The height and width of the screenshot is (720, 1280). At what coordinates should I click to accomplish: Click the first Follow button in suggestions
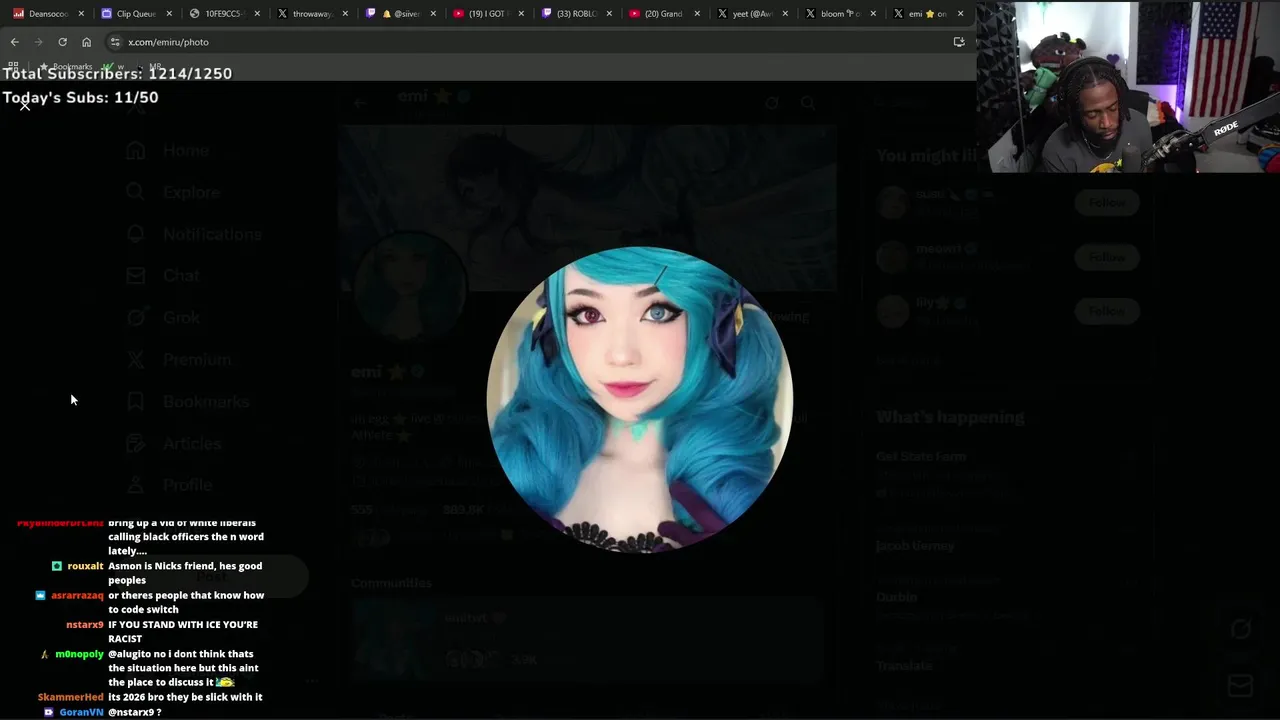coord(1106,203)
